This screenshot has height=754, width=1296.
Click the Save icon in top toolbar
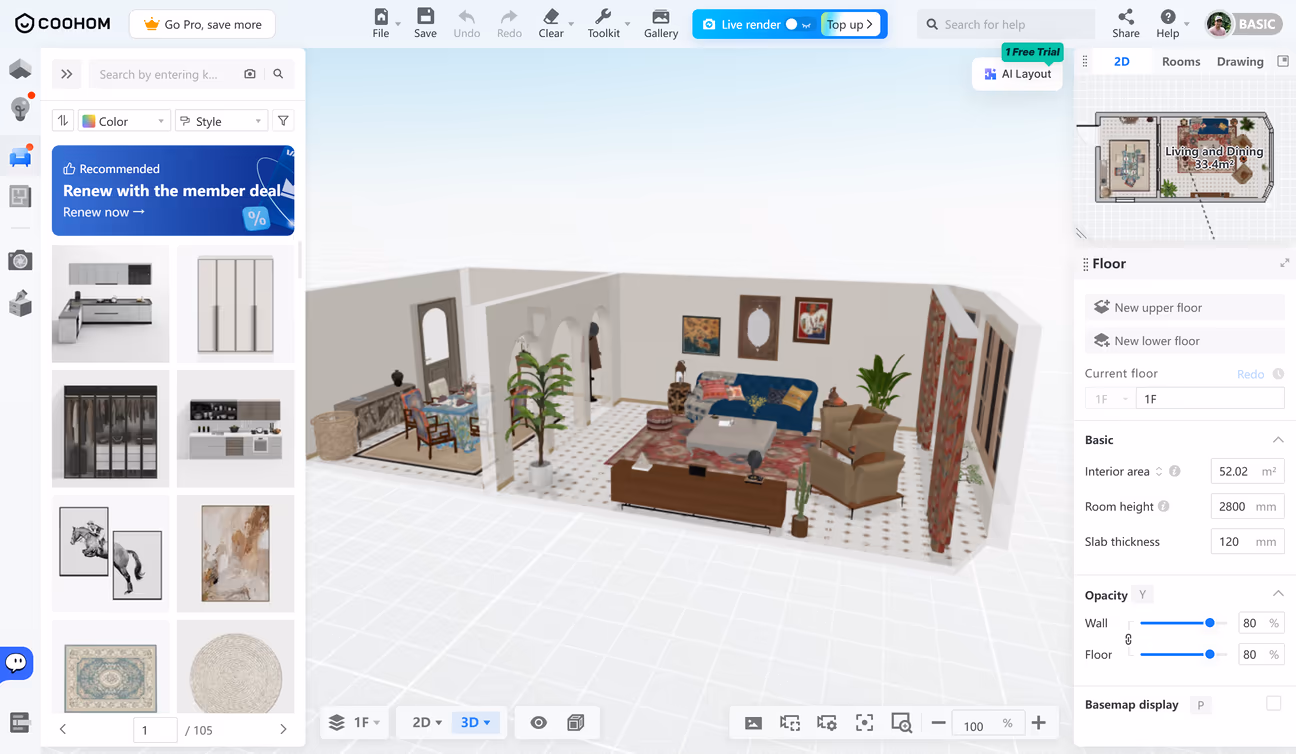point(425,17)
